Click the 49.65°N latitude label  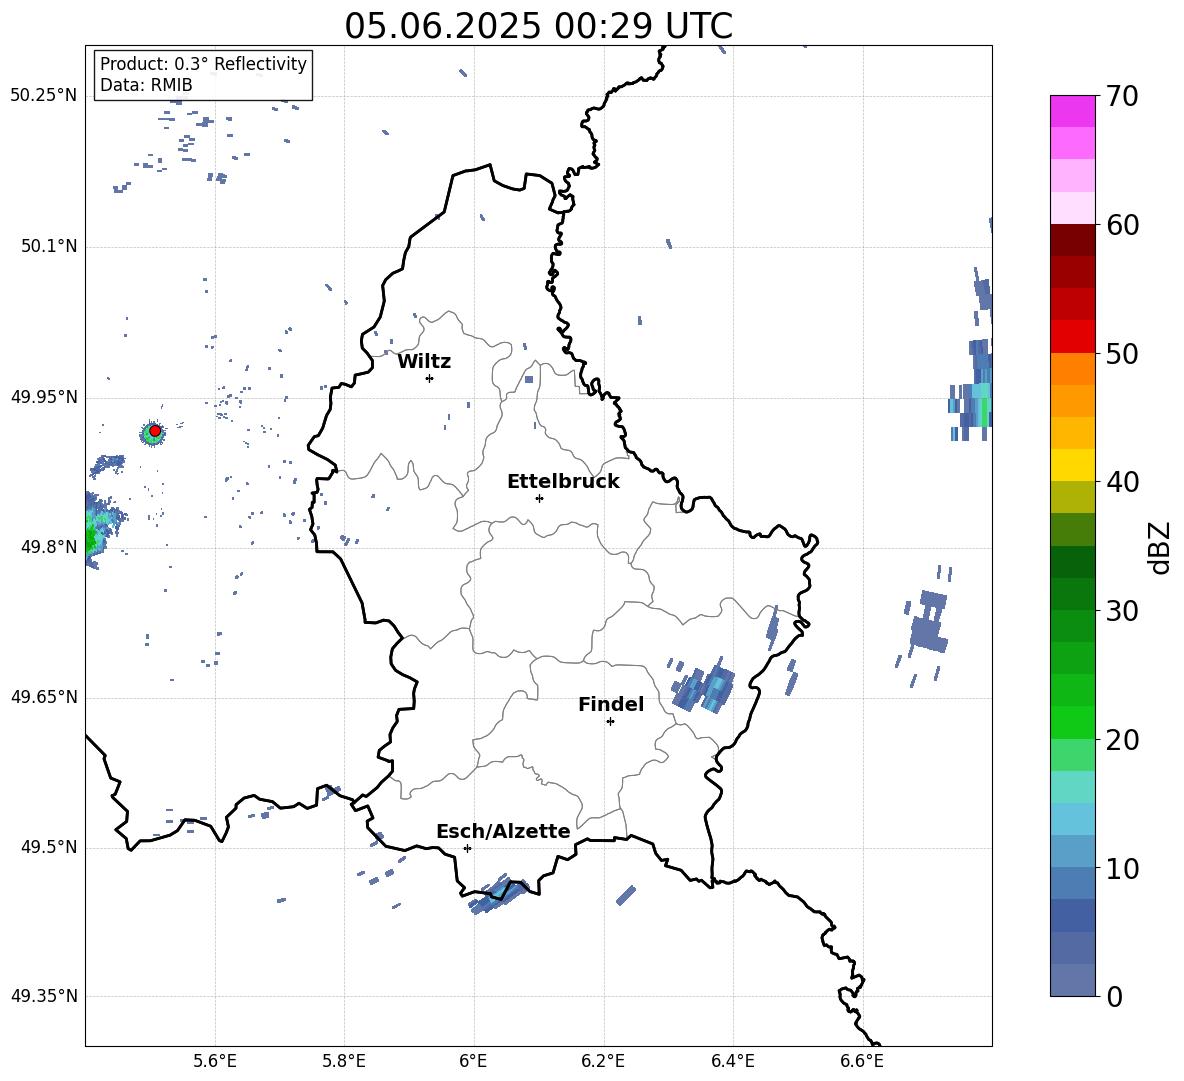coord(44,697)
